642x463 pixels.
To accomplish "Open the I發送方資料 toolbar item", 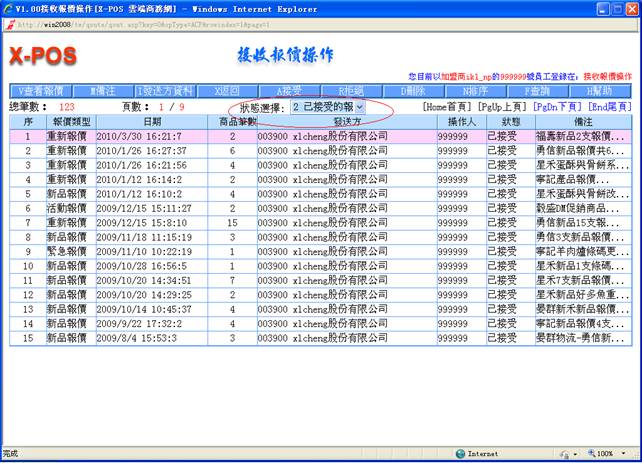I will coord(166,90).
